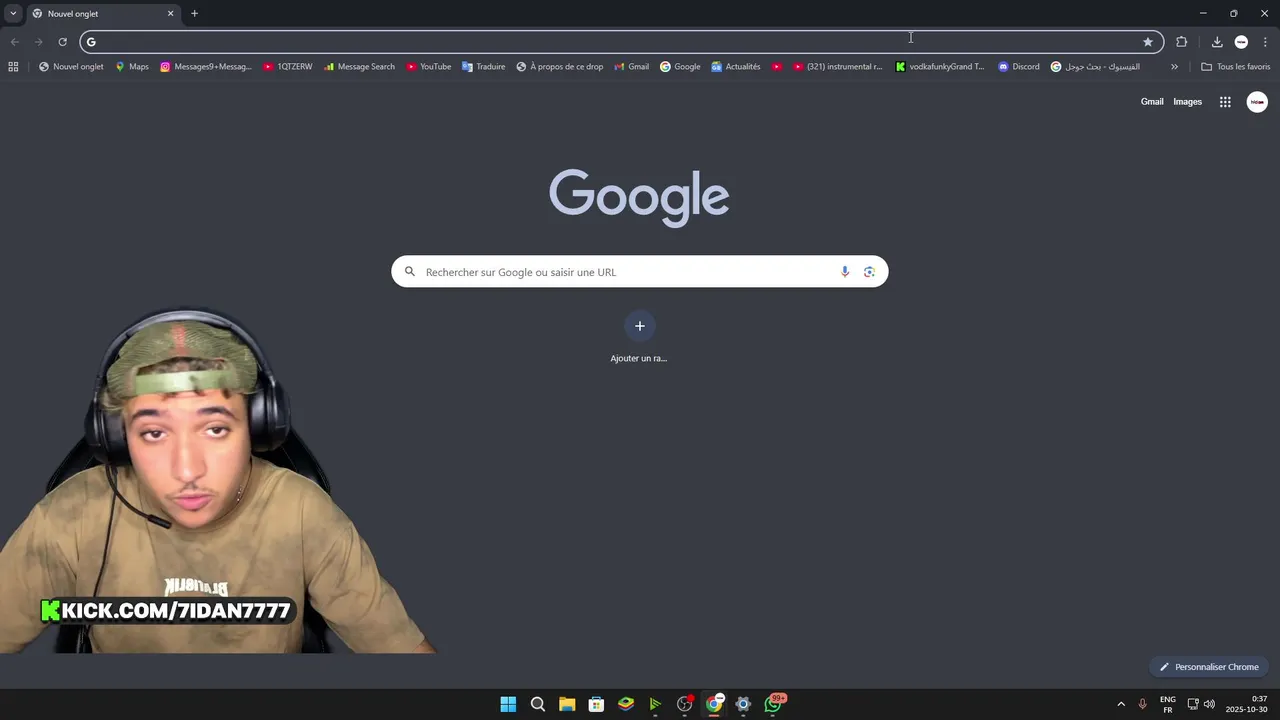Start voice search with microphone icon
Screen dimensions: 1280x720
pos(845,272)
